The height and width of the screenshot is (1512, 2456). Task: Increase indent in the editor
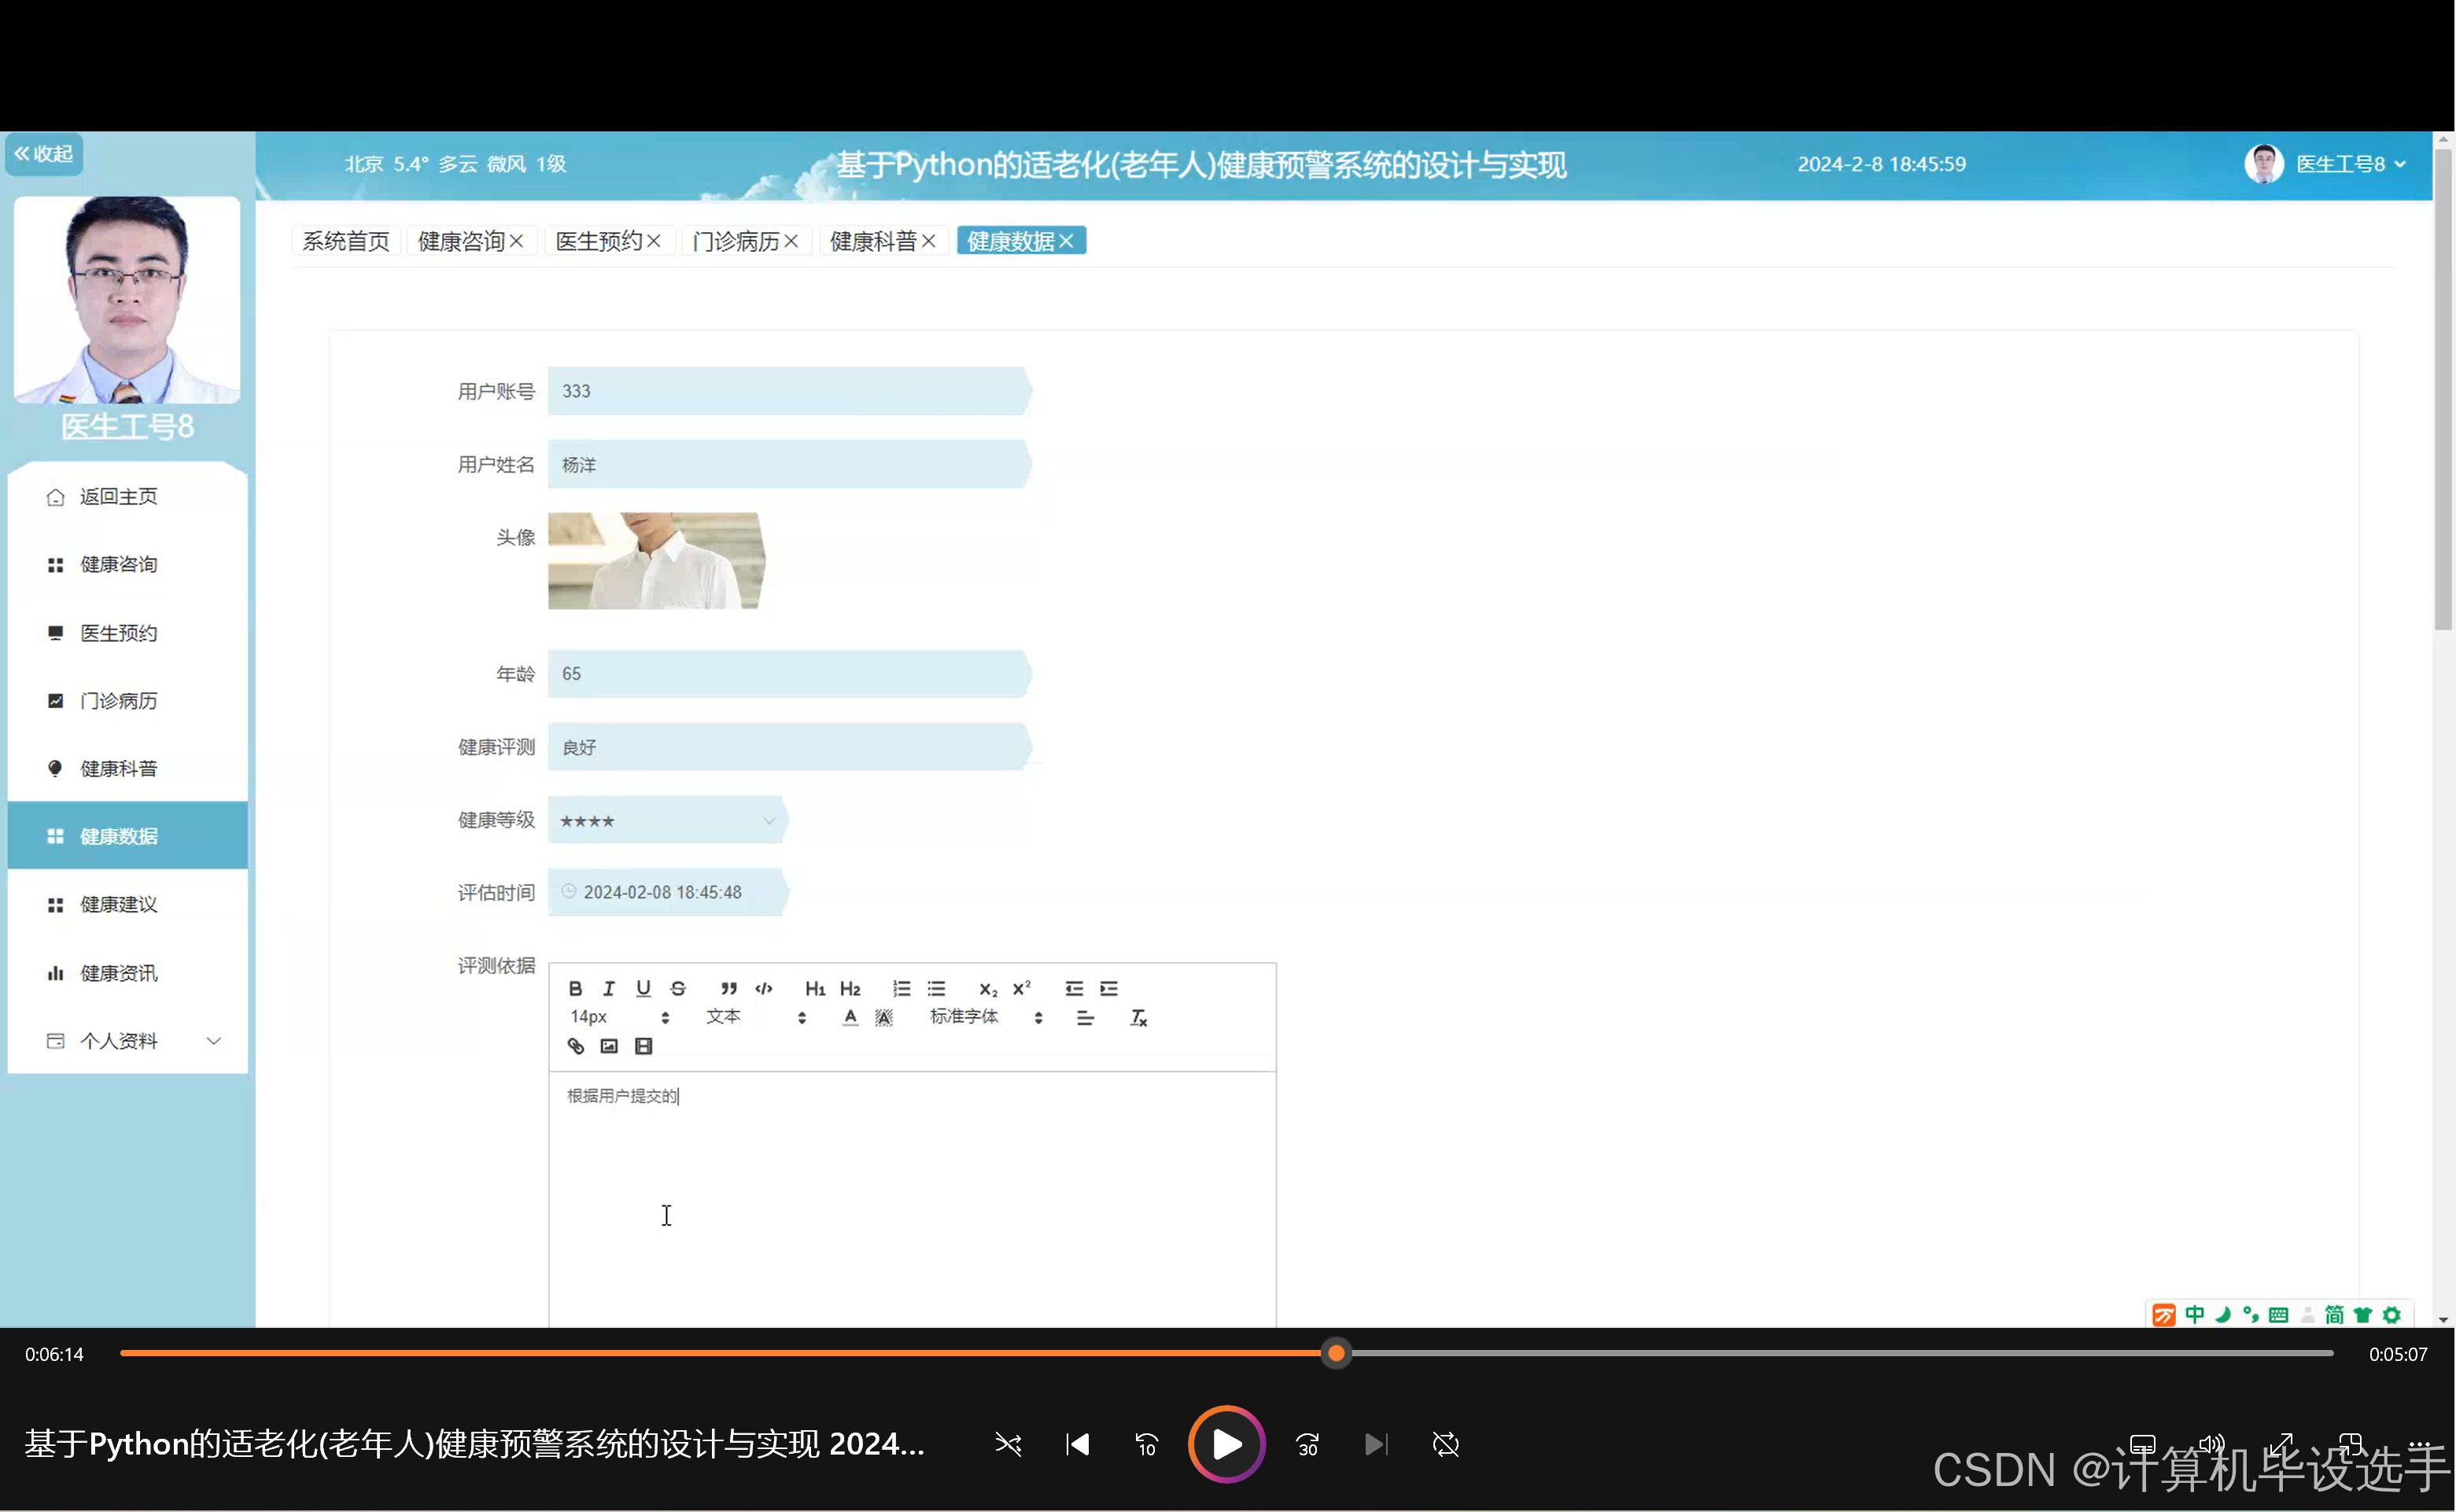pyautogui.click(x=1109, y=988)
